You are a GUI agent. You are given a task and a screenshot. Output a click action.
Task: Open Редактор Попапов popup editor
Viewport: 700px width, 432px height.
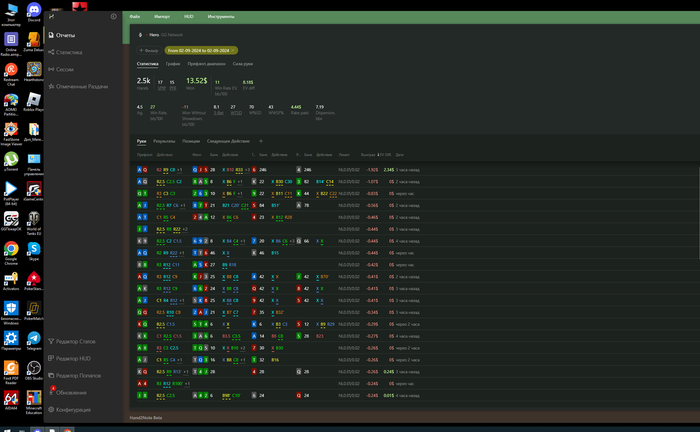[78, 375]
